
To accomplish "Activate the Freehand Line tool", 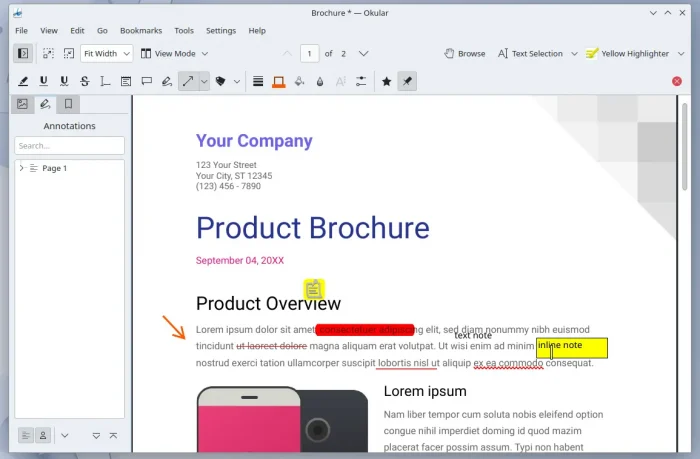I will click(x=166, y=81).
